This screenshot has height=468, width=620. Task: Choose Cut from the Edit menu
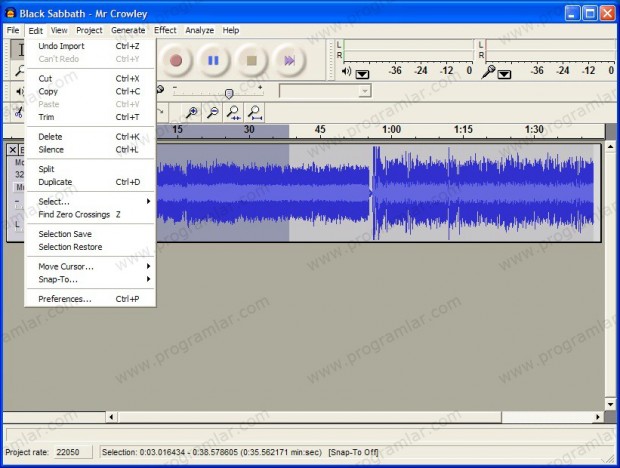91,79
